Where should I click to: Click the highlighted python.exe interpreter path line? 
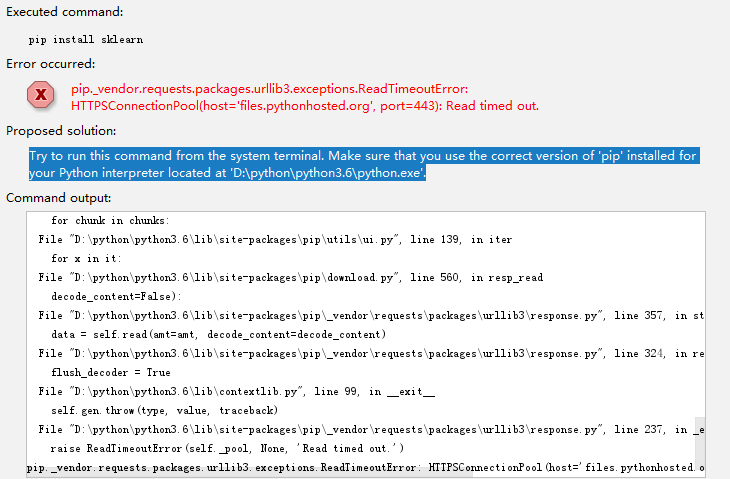tap(228, 173)
